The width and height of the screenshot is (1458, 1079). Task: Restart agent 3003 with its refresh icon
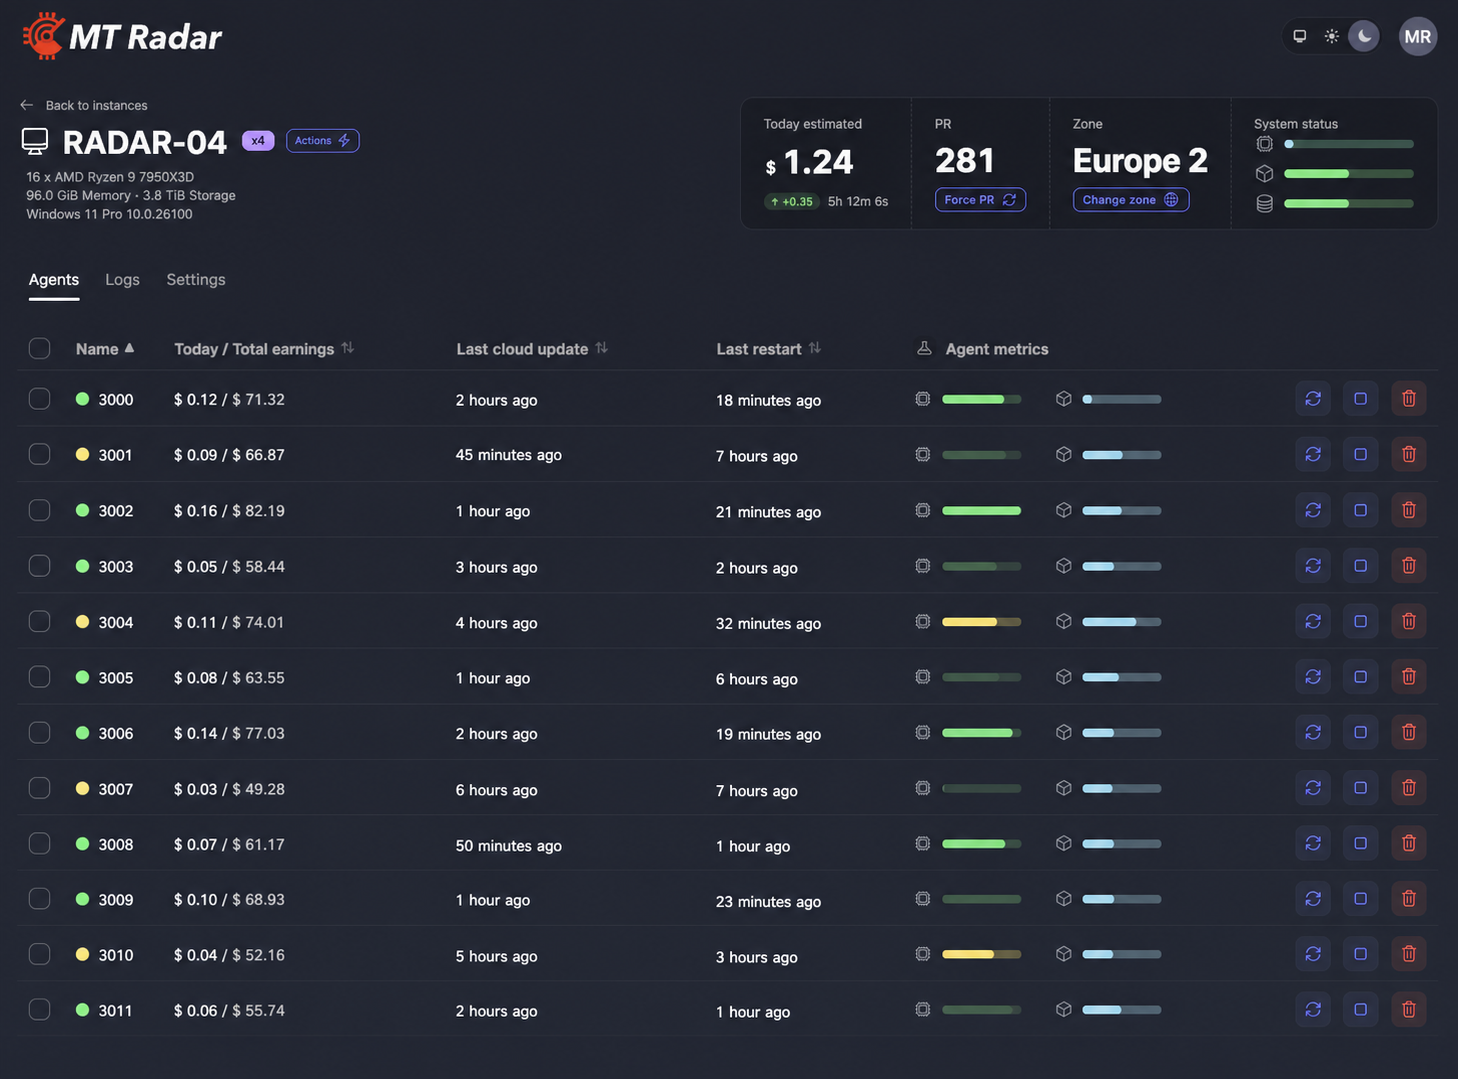pyautogui.click(x=1313, y=566)
